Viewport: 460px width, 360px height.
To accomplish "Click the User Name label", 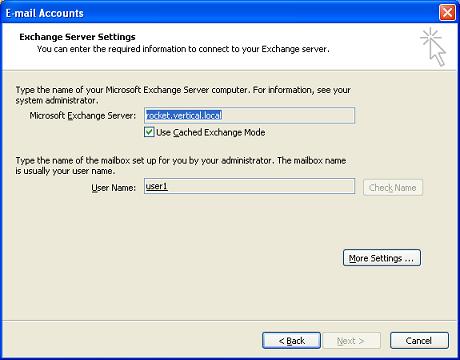I will click(x=113, y=188).
